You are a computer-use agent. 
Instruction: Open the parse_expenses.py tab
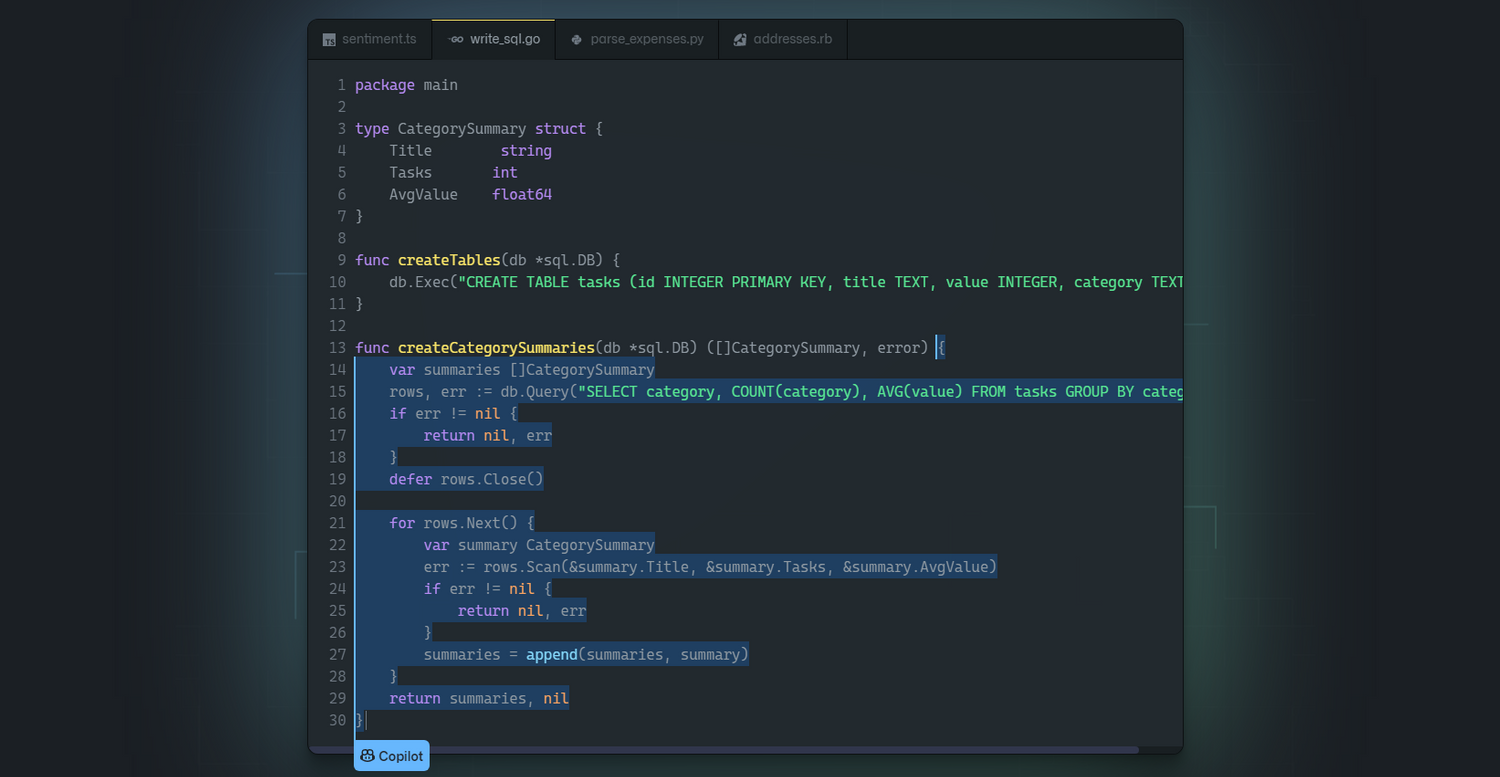pyautogui.click(x=646, y=40)
